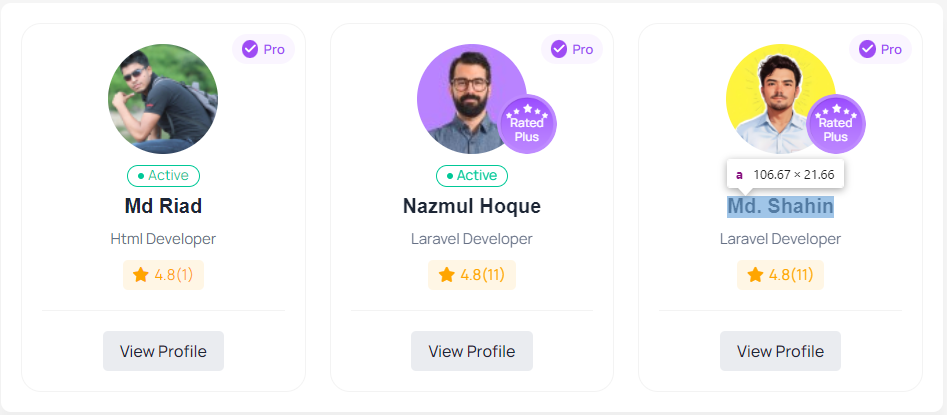Click the 4.8(11) star rating for Nazmul Hoque
The height and width of the screenshot is (415, 947).
(x=471, y=275)
